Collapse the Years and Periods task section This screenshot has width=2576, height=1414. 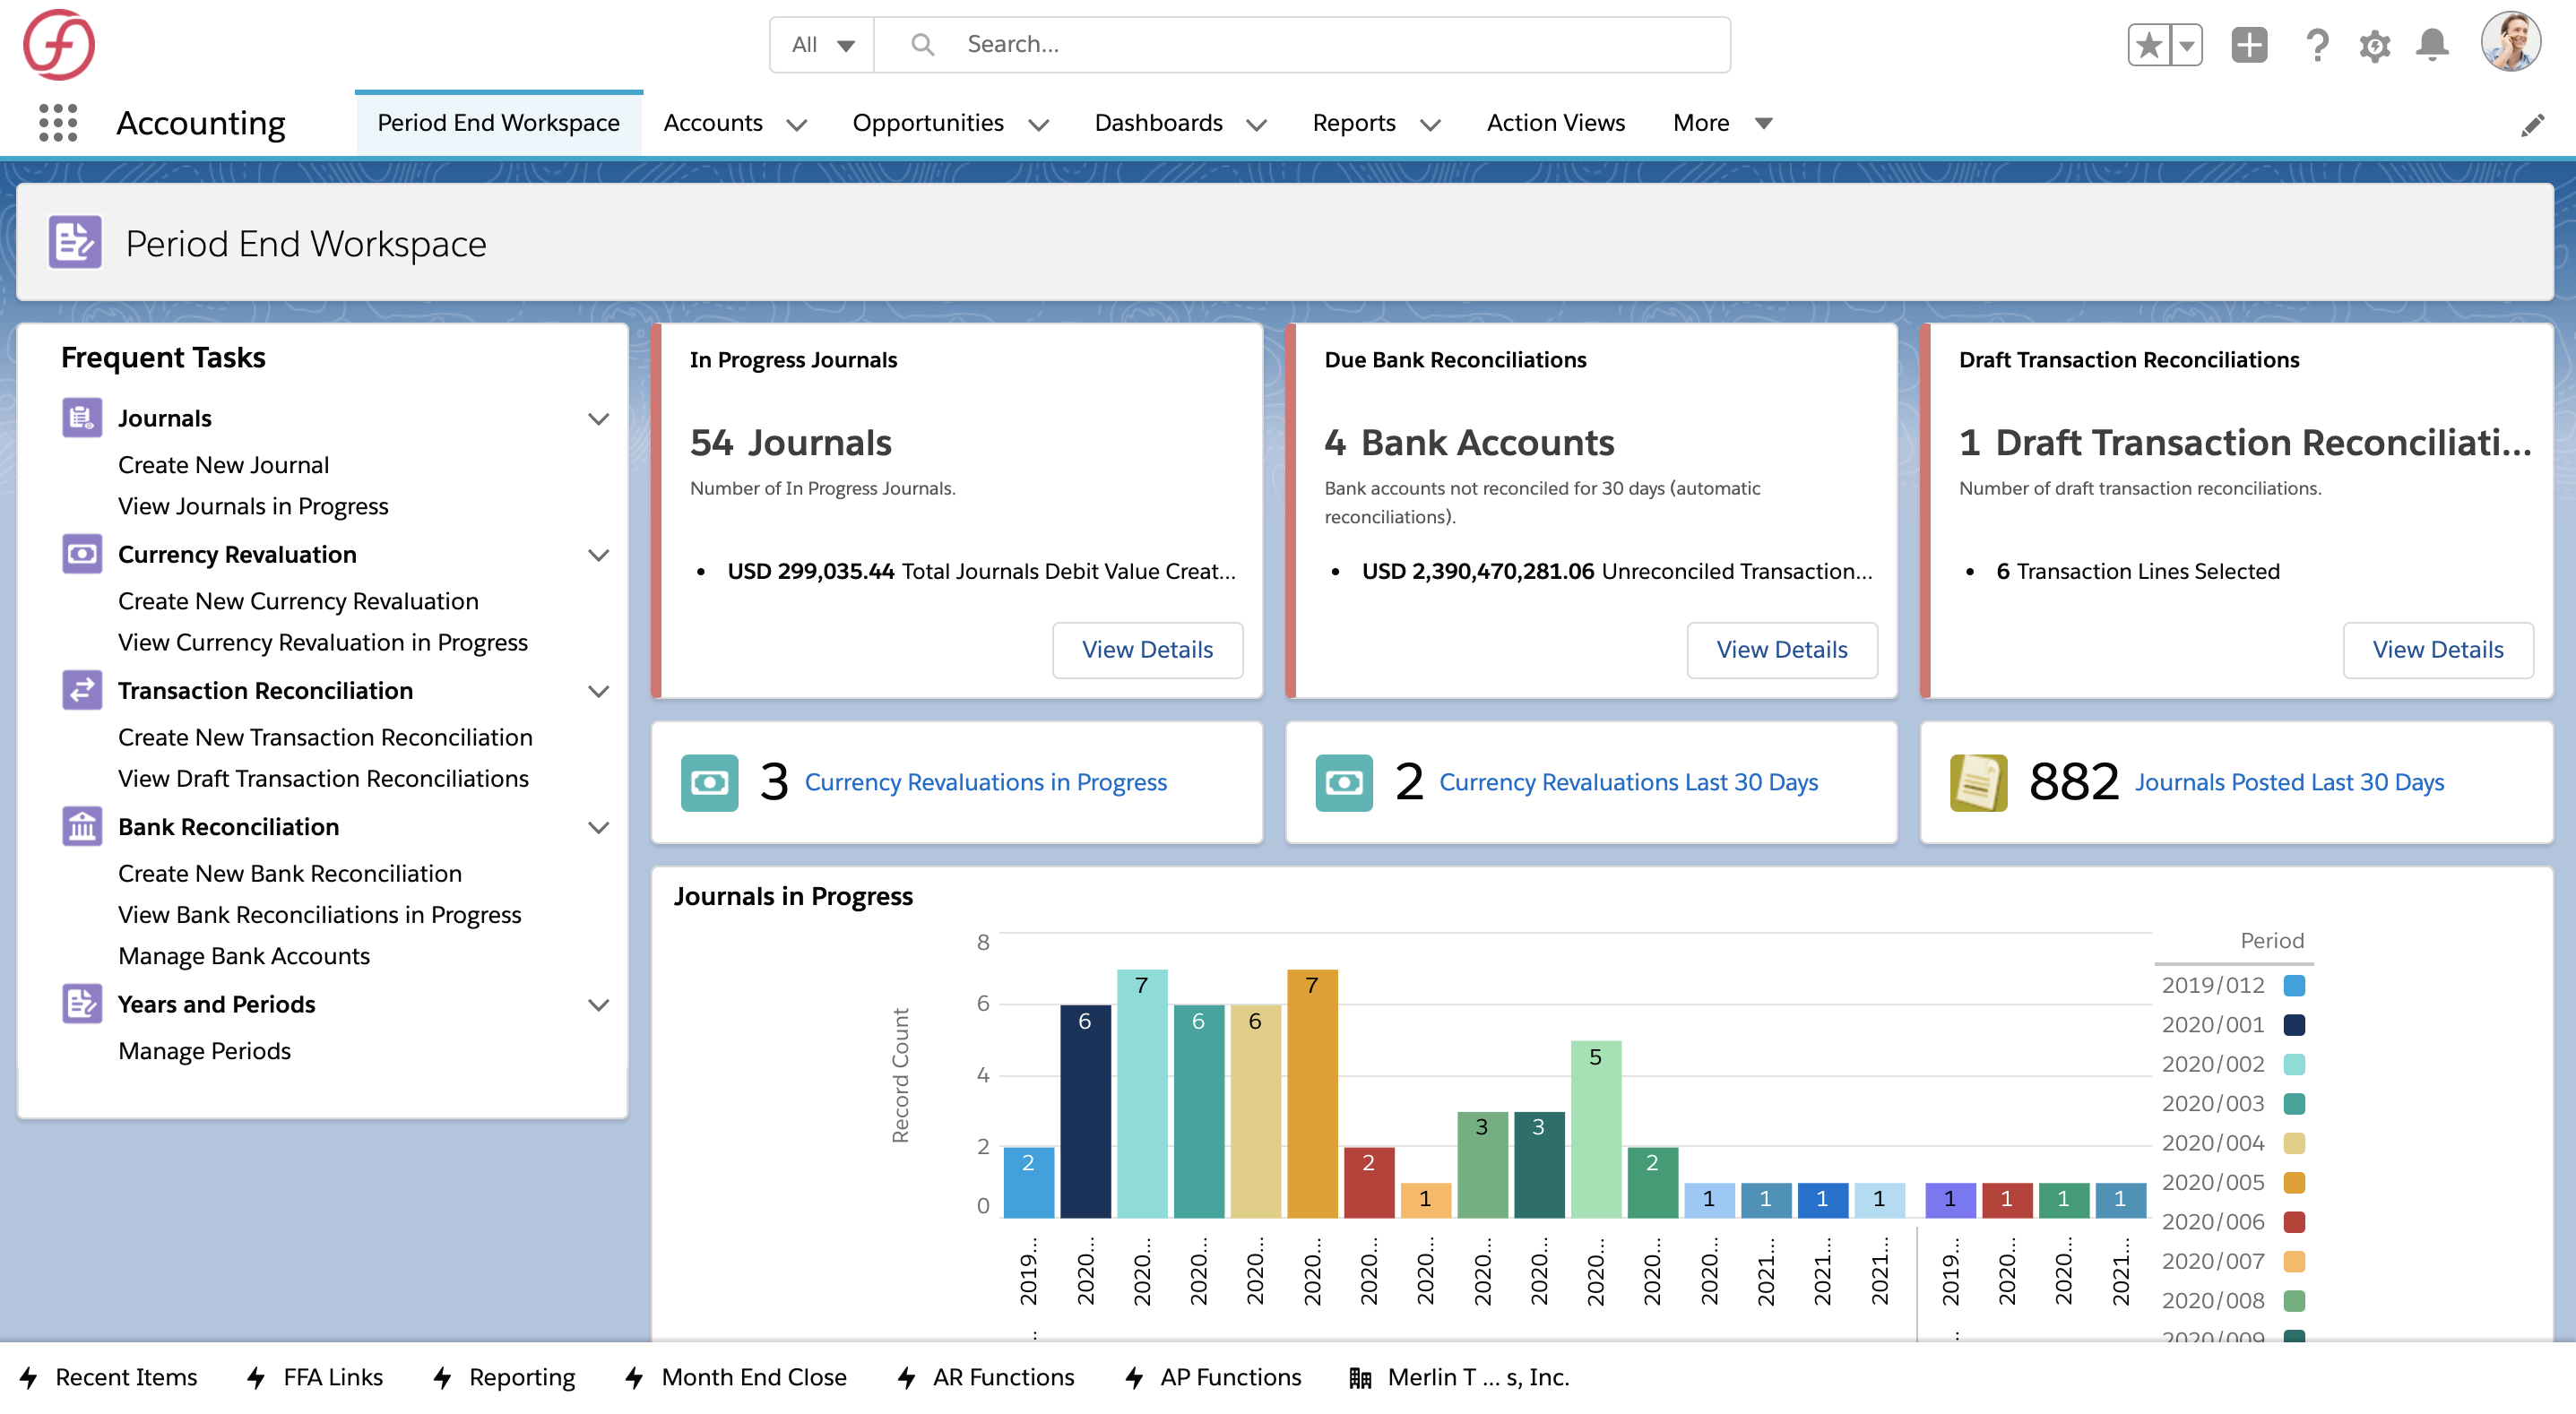tap(598, 1005)
